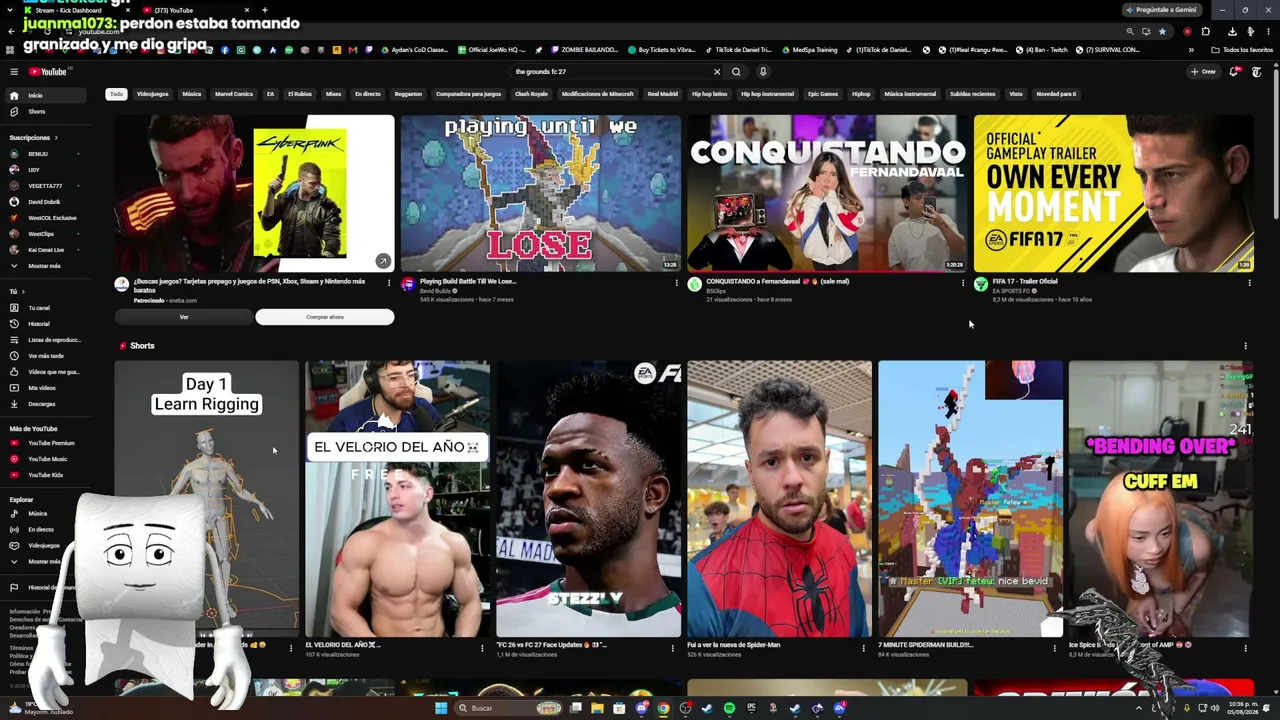This screenshot has width=1280, height=720.
Task: Open the account avatar menu
Action: [x=1257, y=72]
